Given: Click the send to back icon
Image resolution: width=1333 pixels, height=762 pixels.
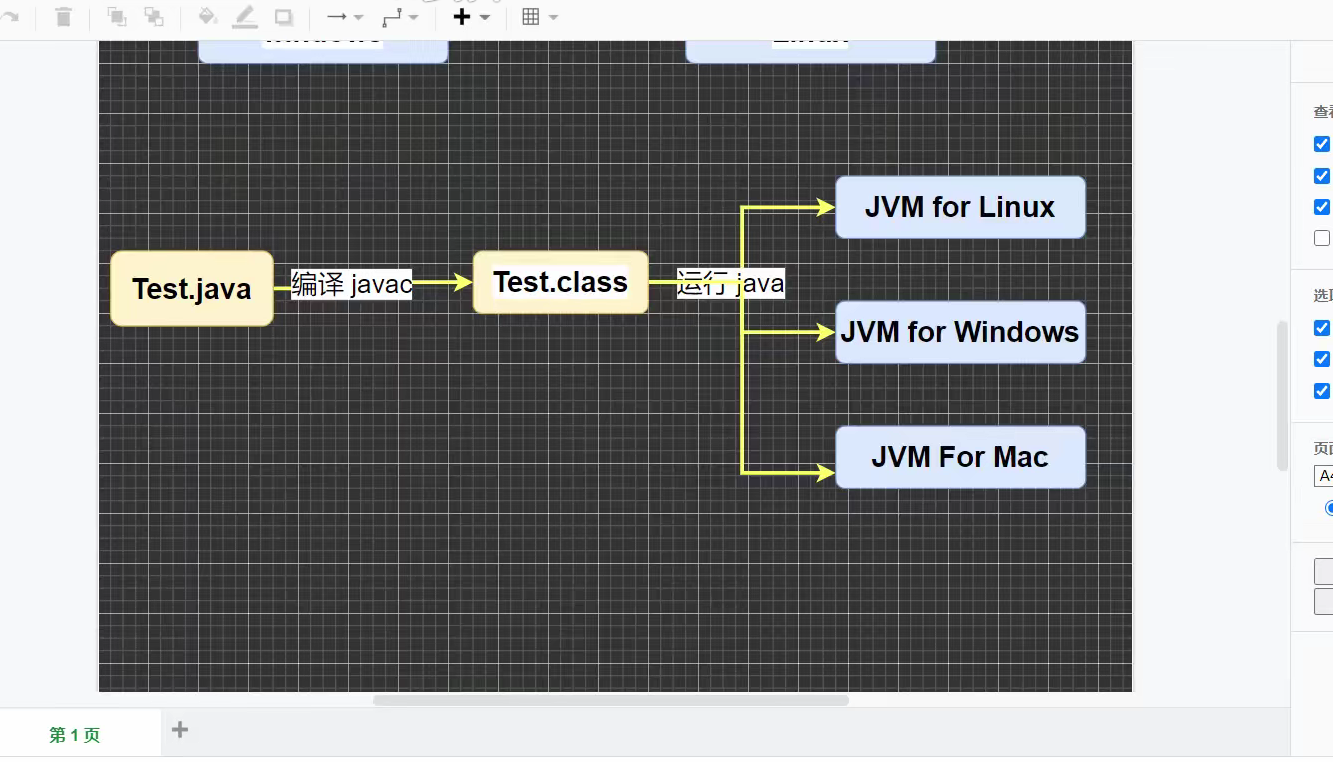Looking at the screenshot, I should click(x=154, y=17).
